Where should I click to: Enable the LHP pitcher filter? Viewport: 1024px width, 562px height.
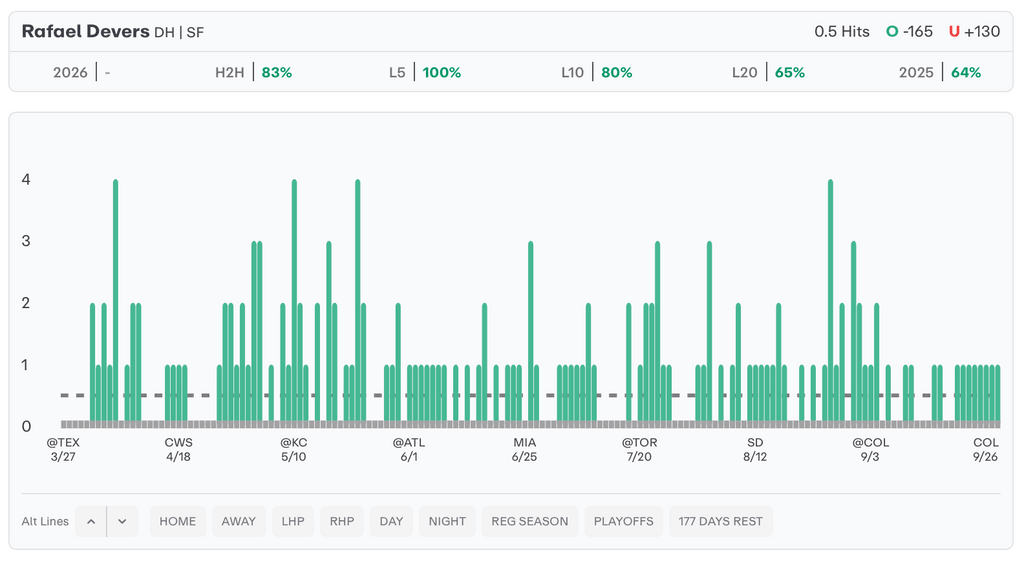[x=293, y=521]
